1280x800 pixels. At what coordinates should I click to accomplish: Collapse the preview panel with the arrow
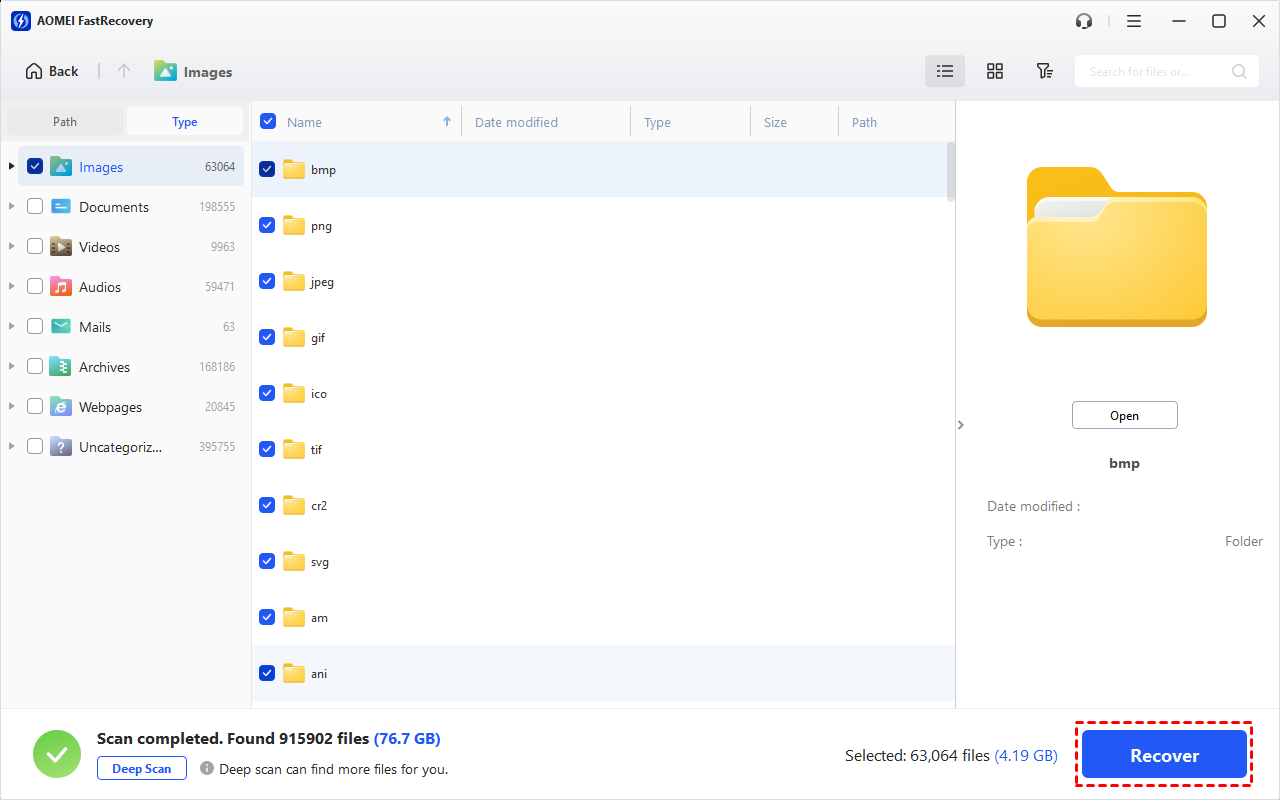coord(961,425)
